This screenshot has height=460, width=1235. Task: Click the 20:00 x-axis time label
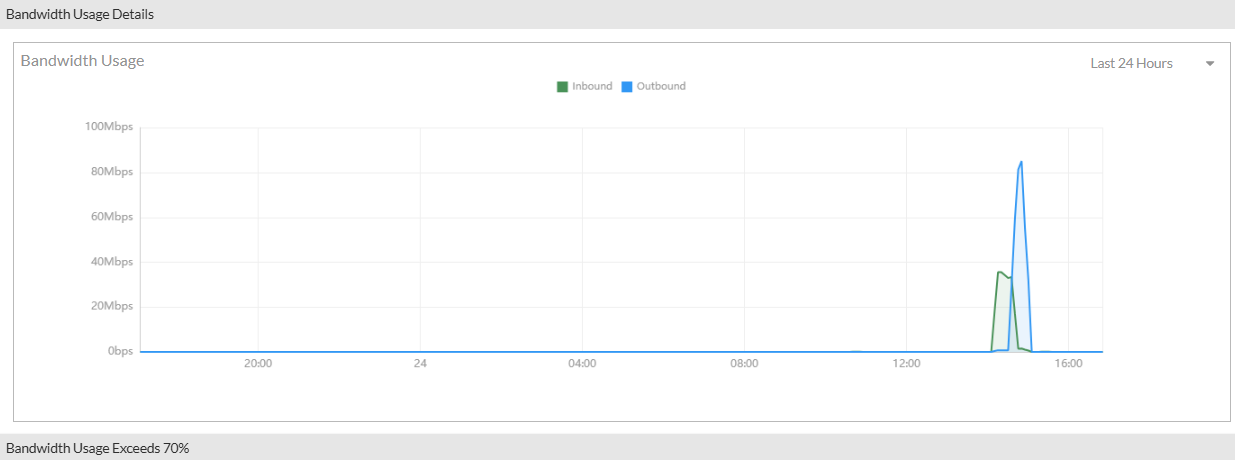tap(258, 364)
